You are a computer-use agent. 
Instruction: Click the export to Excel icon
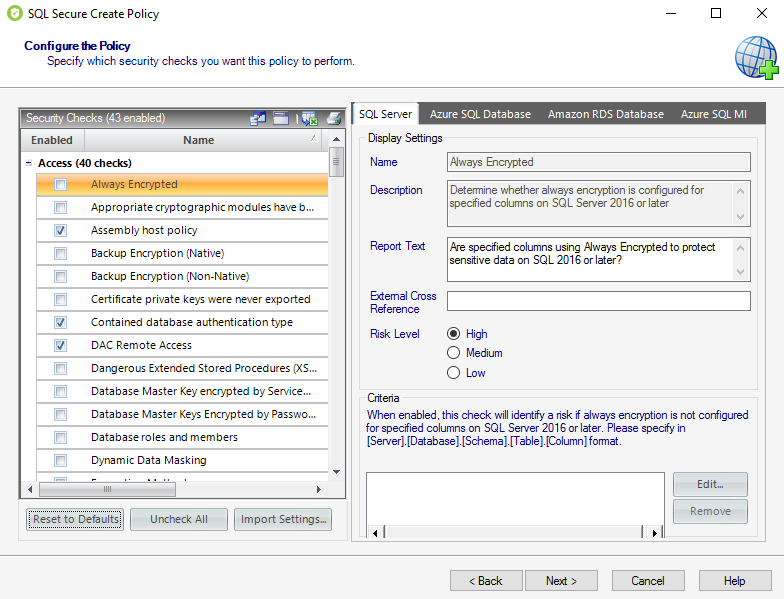tap(309, 118)
